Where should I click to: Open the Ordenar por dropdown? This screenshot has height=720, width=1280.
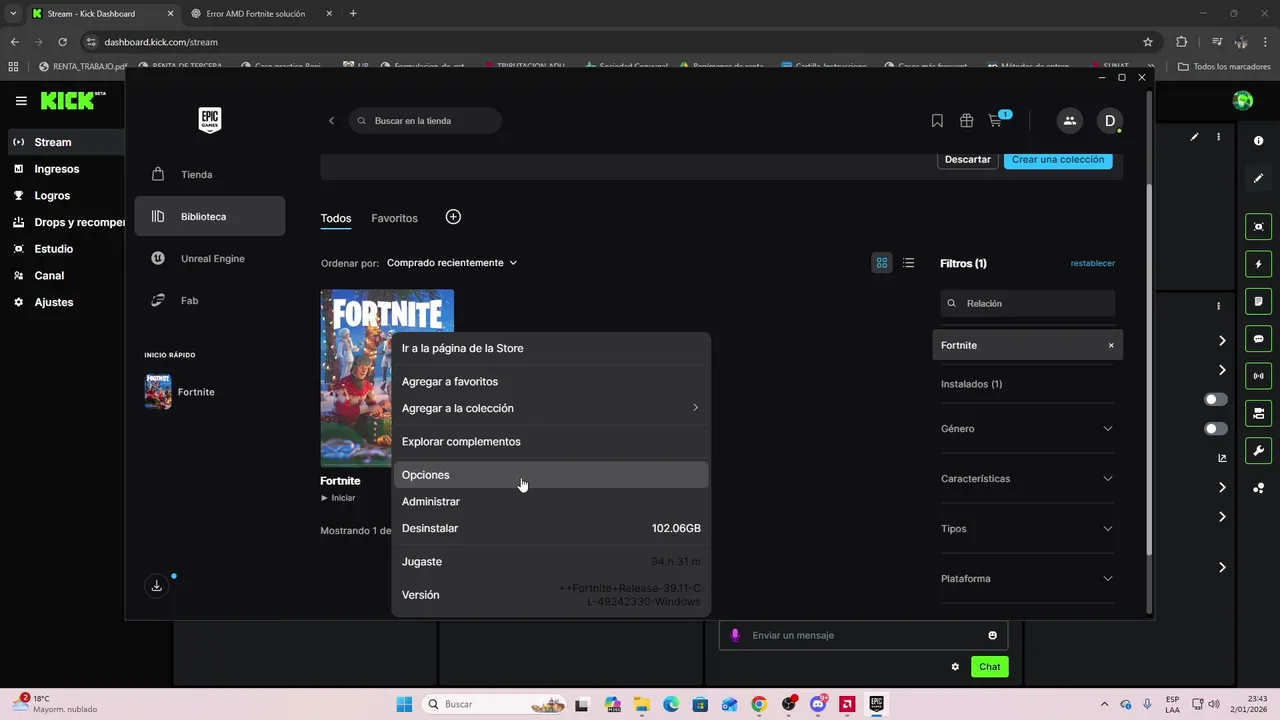(x=452, y=263)
